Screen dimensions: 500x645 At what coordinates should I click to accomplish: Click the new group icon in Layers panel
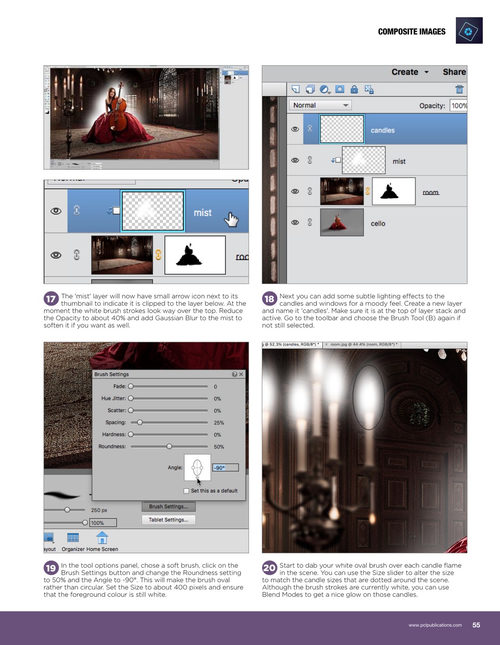coord(310,89)
